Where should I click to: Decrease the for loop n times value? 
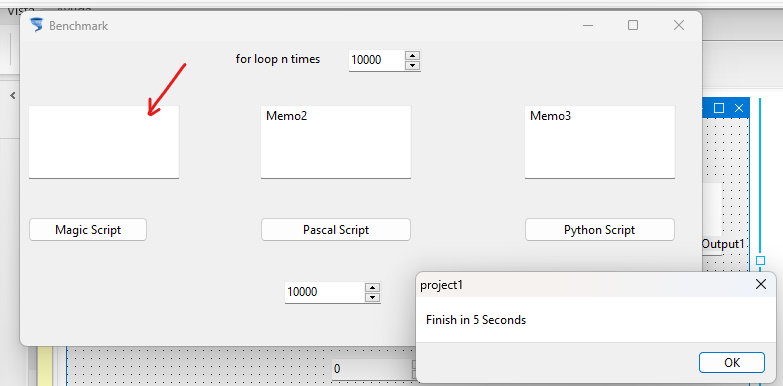412,65
